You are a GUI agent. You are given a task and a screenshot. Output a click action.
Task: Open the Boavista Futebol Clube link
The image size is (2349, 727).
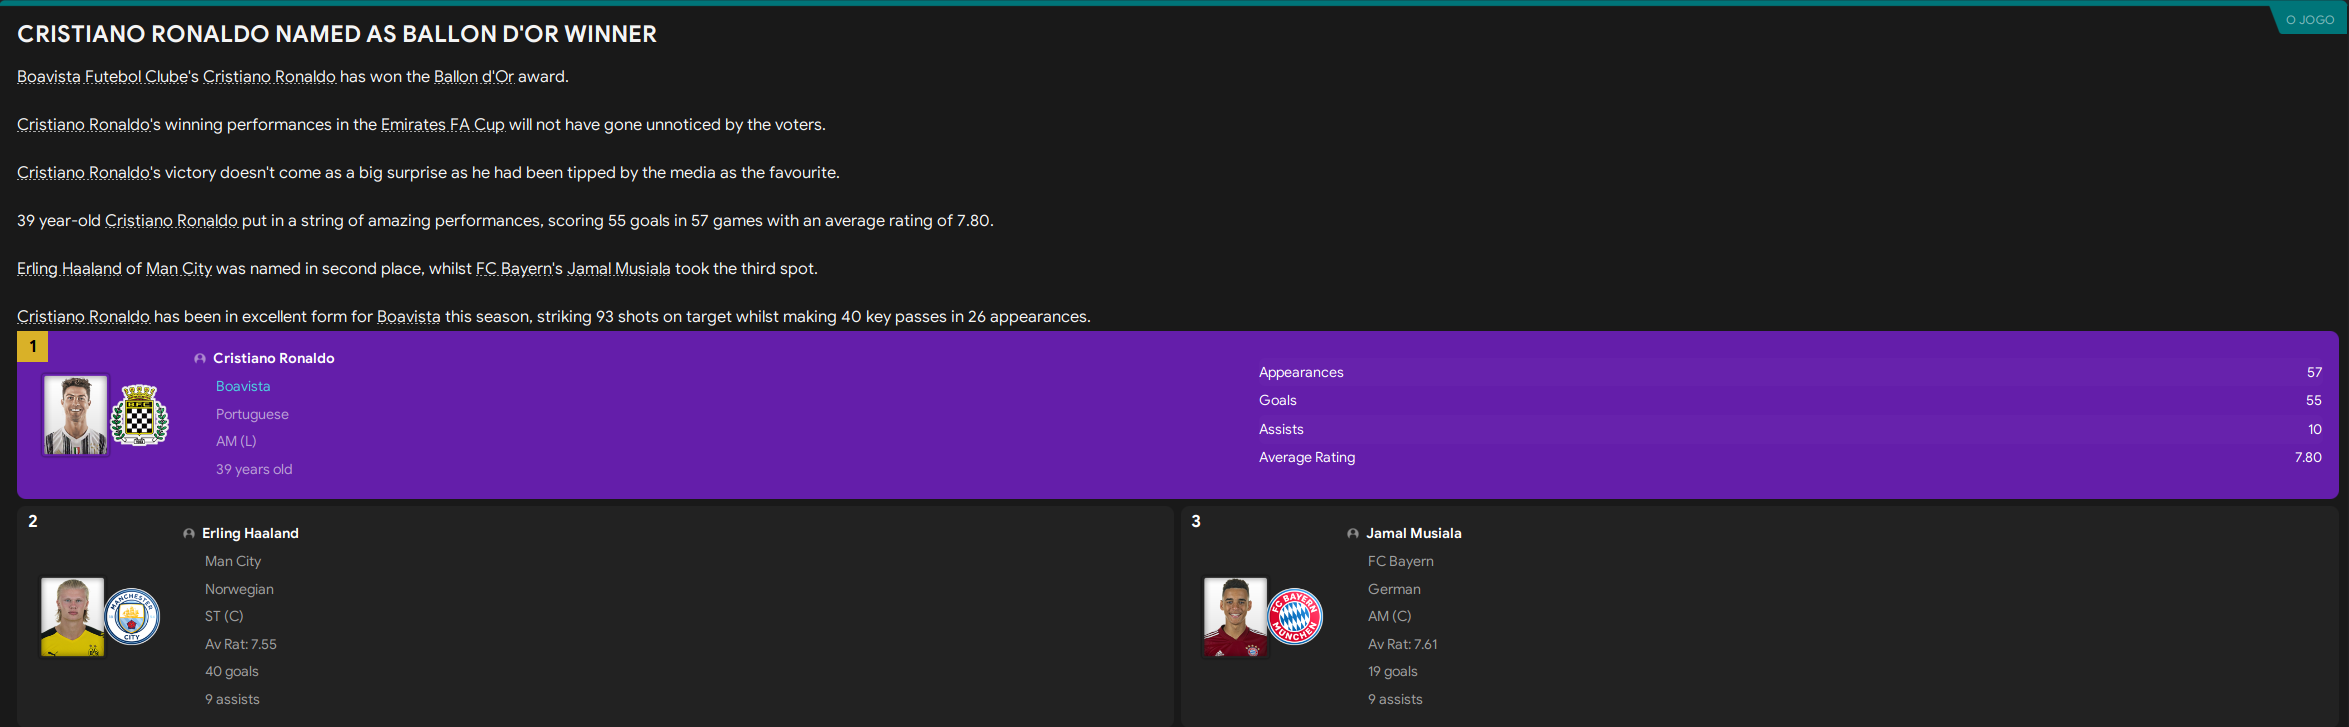(x=100, y=77)
